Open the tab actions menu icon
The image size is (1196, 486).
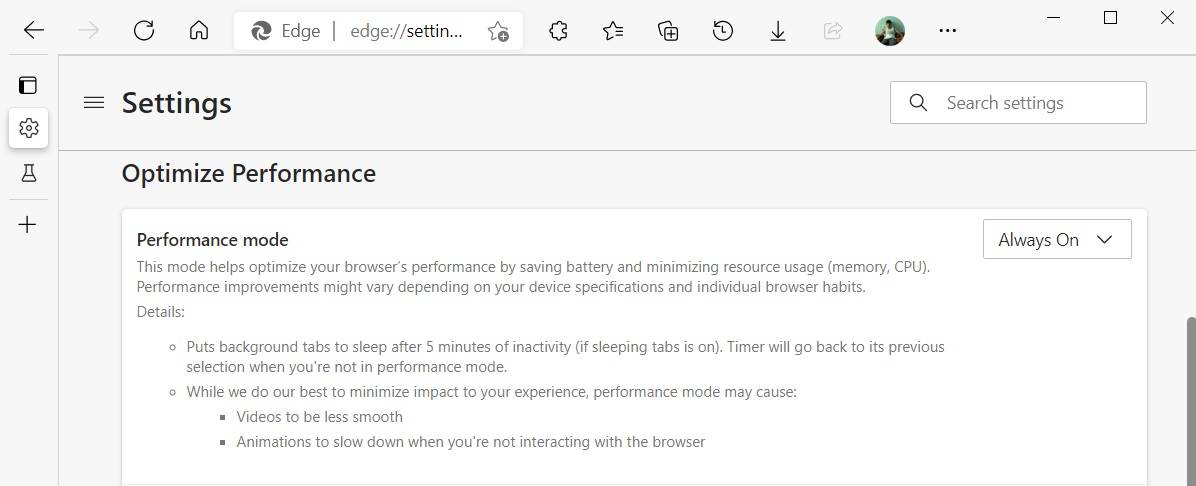coord(28,85)
